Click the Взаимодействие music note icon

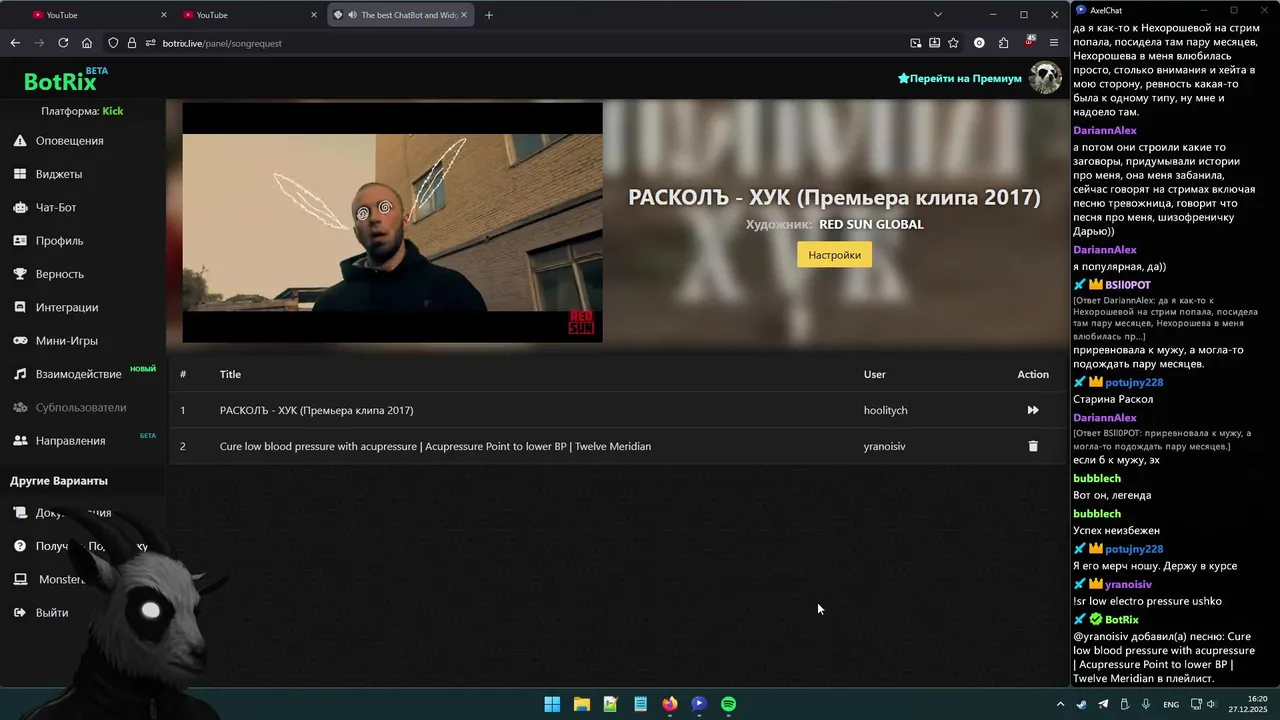pyautogui.click(x=19, y=374)
